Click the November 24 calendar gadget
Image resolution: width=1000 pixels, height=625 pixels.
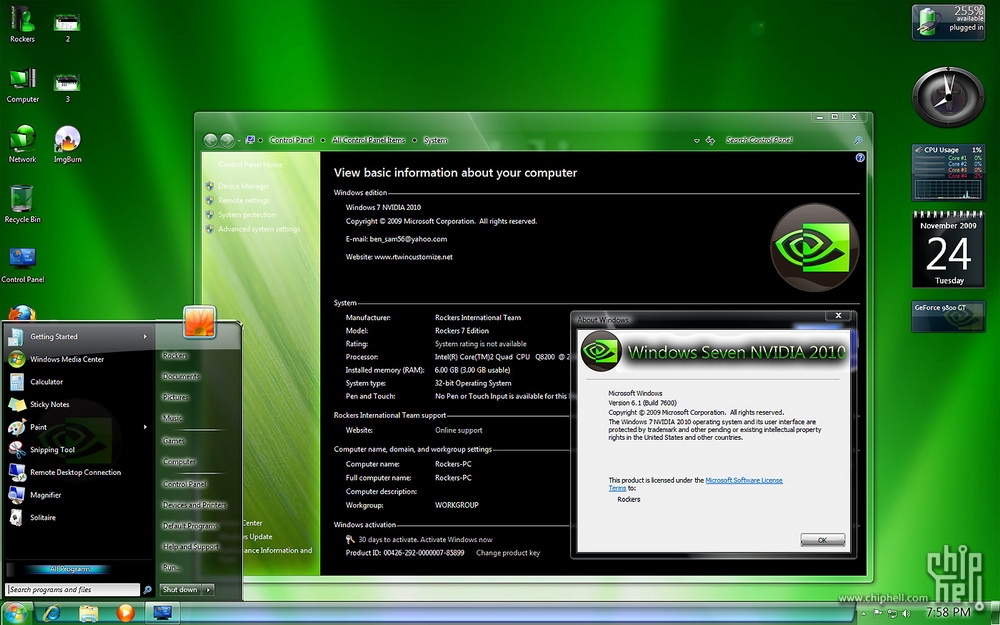pyautogui.click(x=948, y=249)
